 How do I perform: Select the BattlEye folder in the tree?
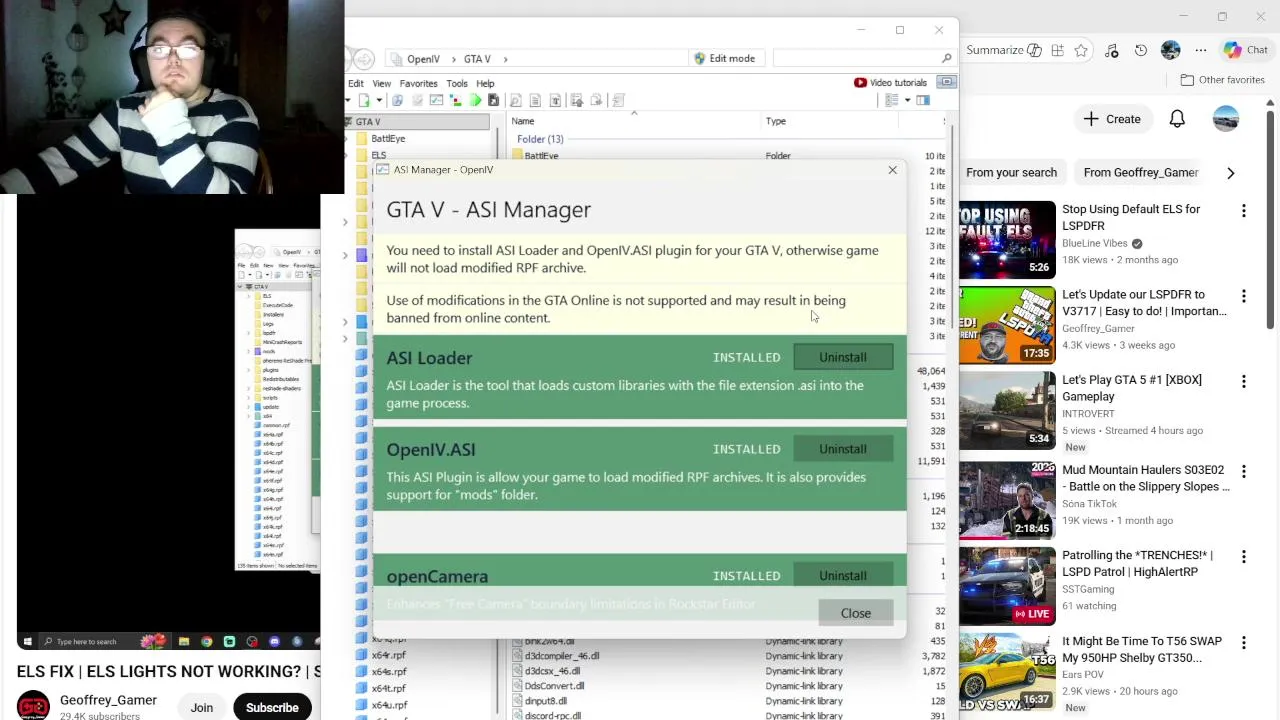[x=388, y=139]
